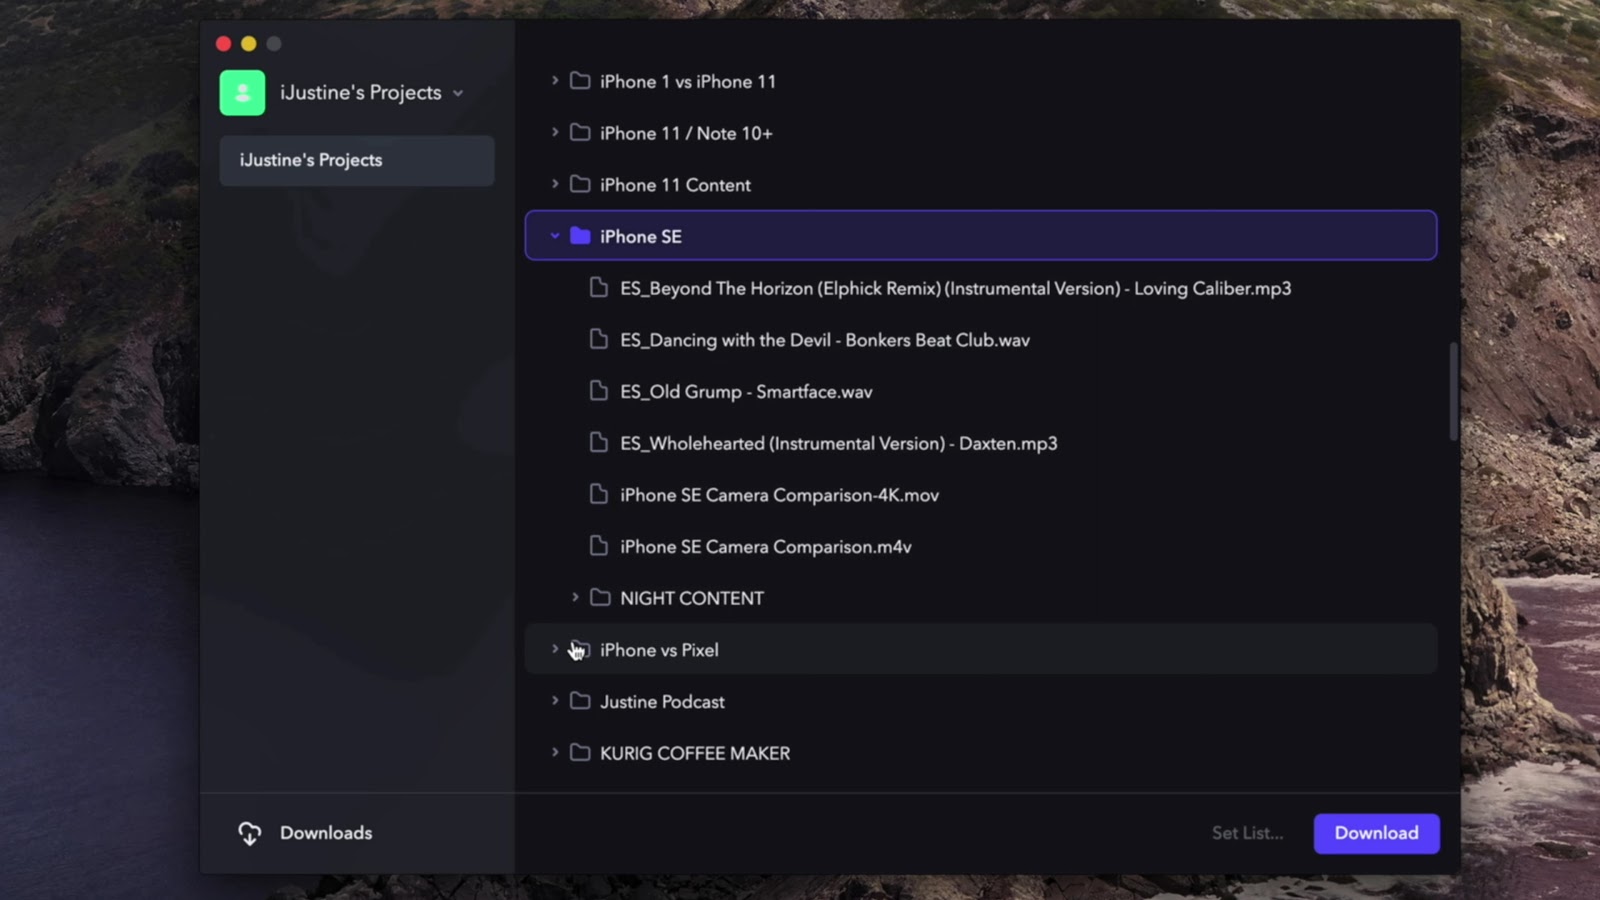Viewport: 1600px width, 900px height.
Task: Click the green iJustine's Projects avatar icon
Action: point(242,93)
